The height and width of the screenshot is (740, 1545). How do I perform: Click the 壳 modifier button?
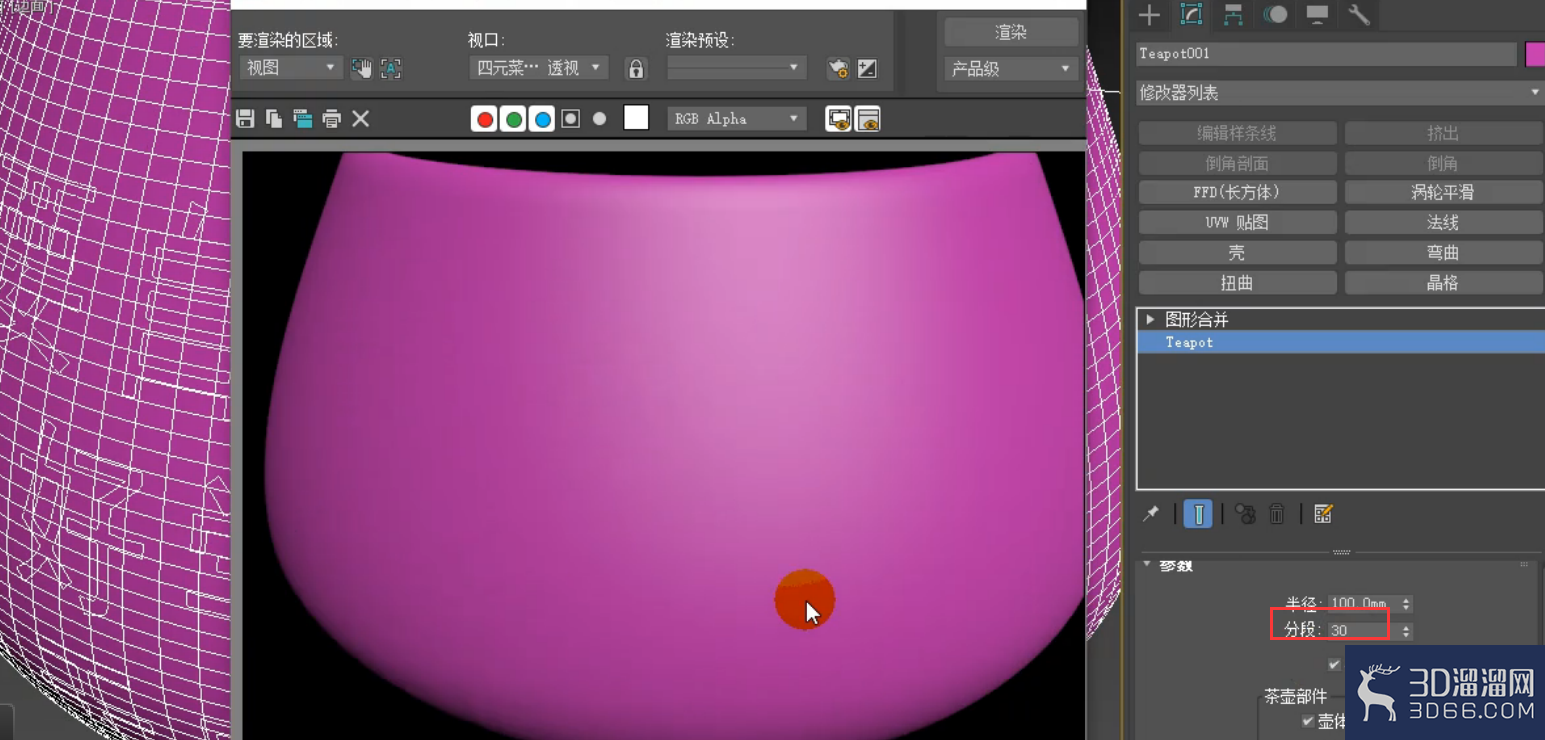[1238, 253]
